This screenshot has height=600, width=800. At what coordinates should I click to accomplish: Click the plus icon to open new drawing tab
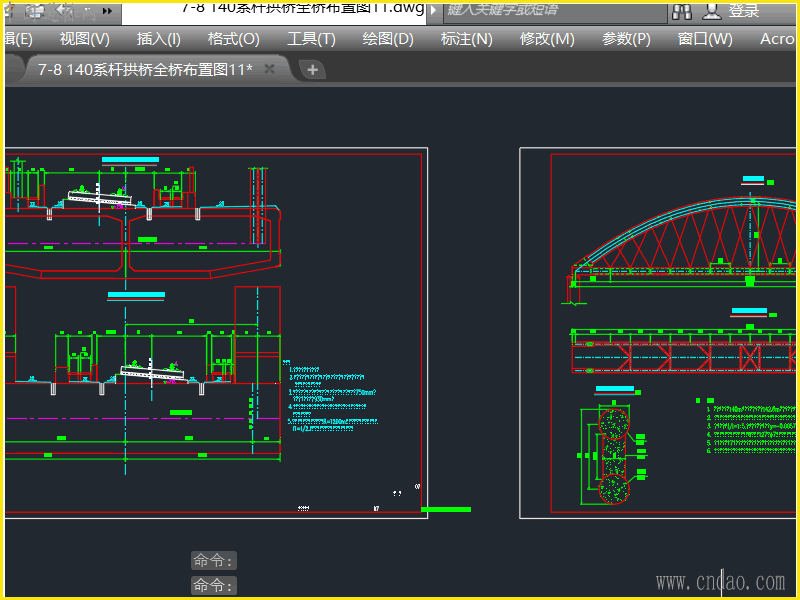(x=313, y=69)
